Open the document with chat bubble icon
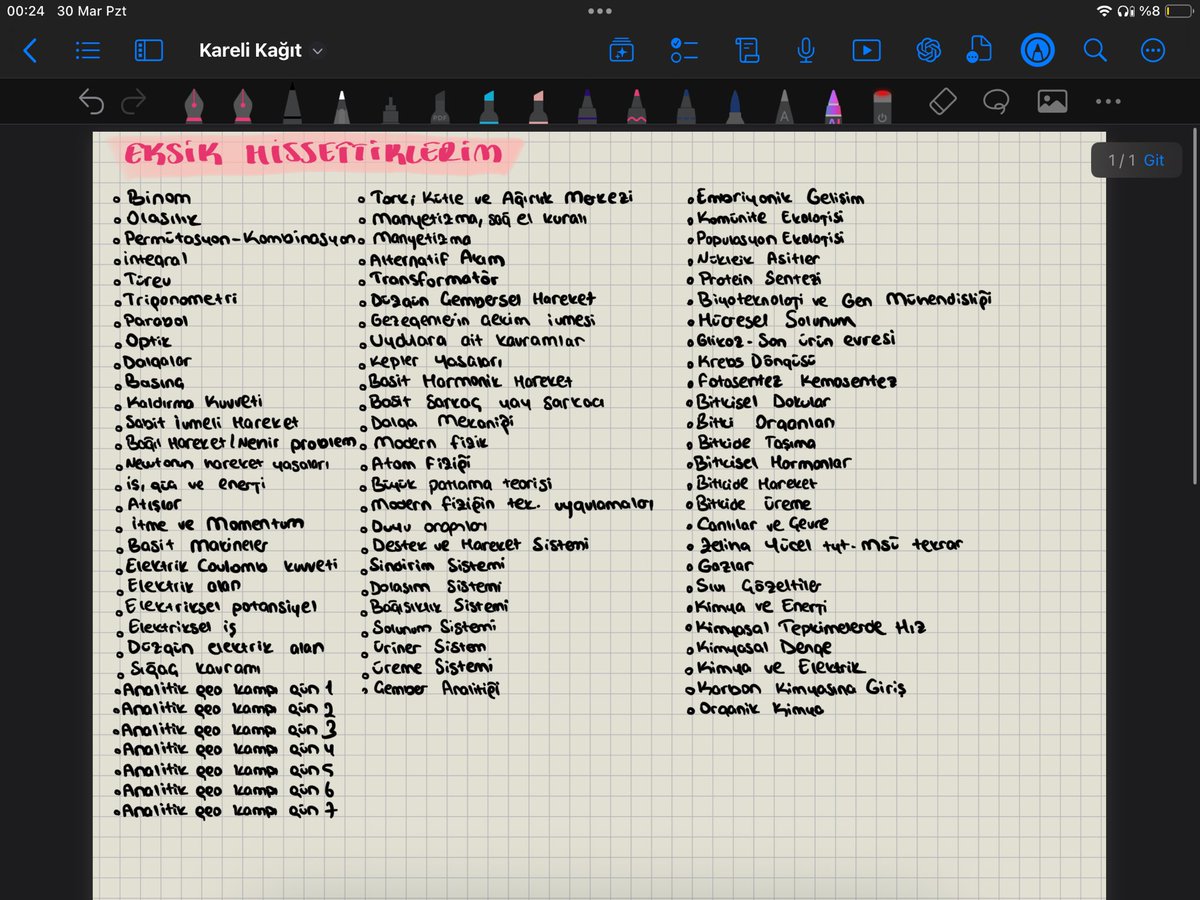1200x900 pixels. [x=978, y=51]
